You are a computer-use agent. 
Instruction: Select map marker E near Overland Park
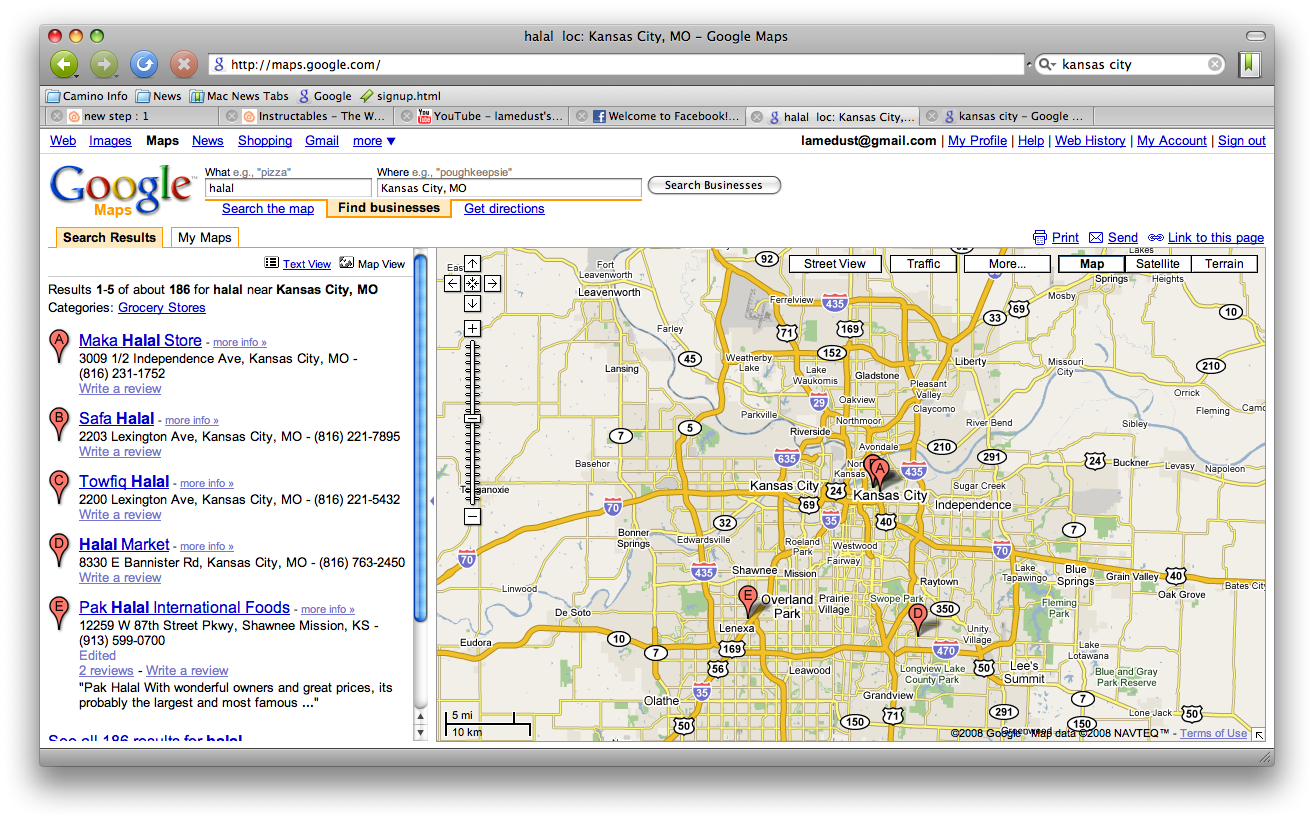point(747,601)
